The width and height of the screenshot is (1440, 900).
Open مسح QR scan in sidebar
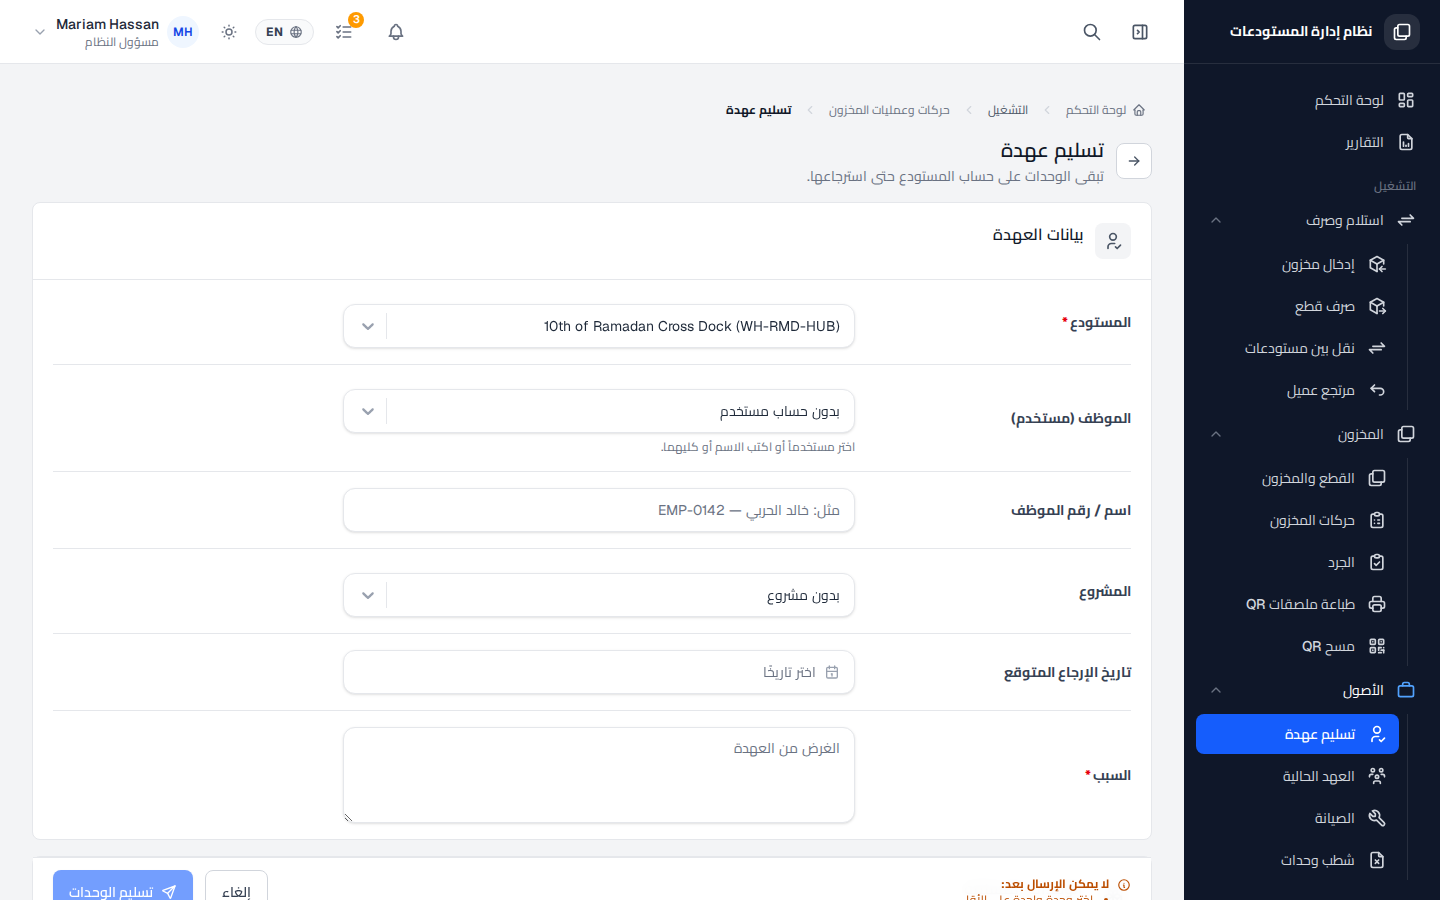[x=1298, y=646]
